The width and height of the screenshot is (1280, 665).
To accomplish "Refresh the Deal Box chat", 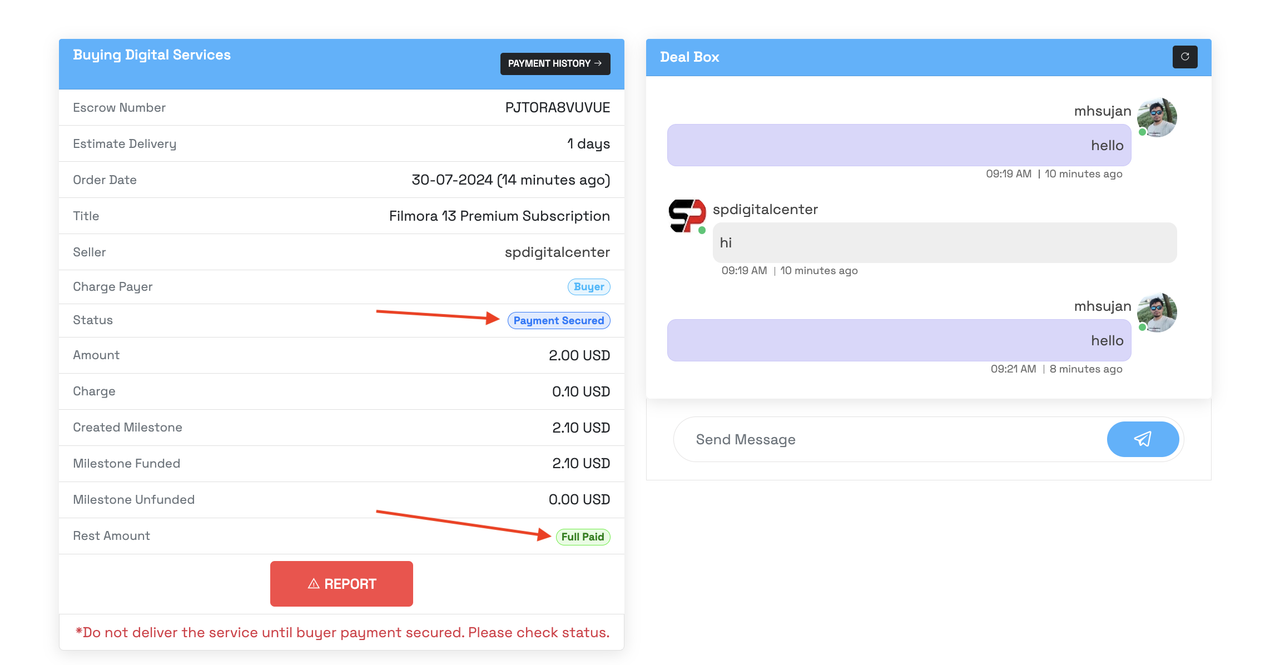I will [1185, 57].
